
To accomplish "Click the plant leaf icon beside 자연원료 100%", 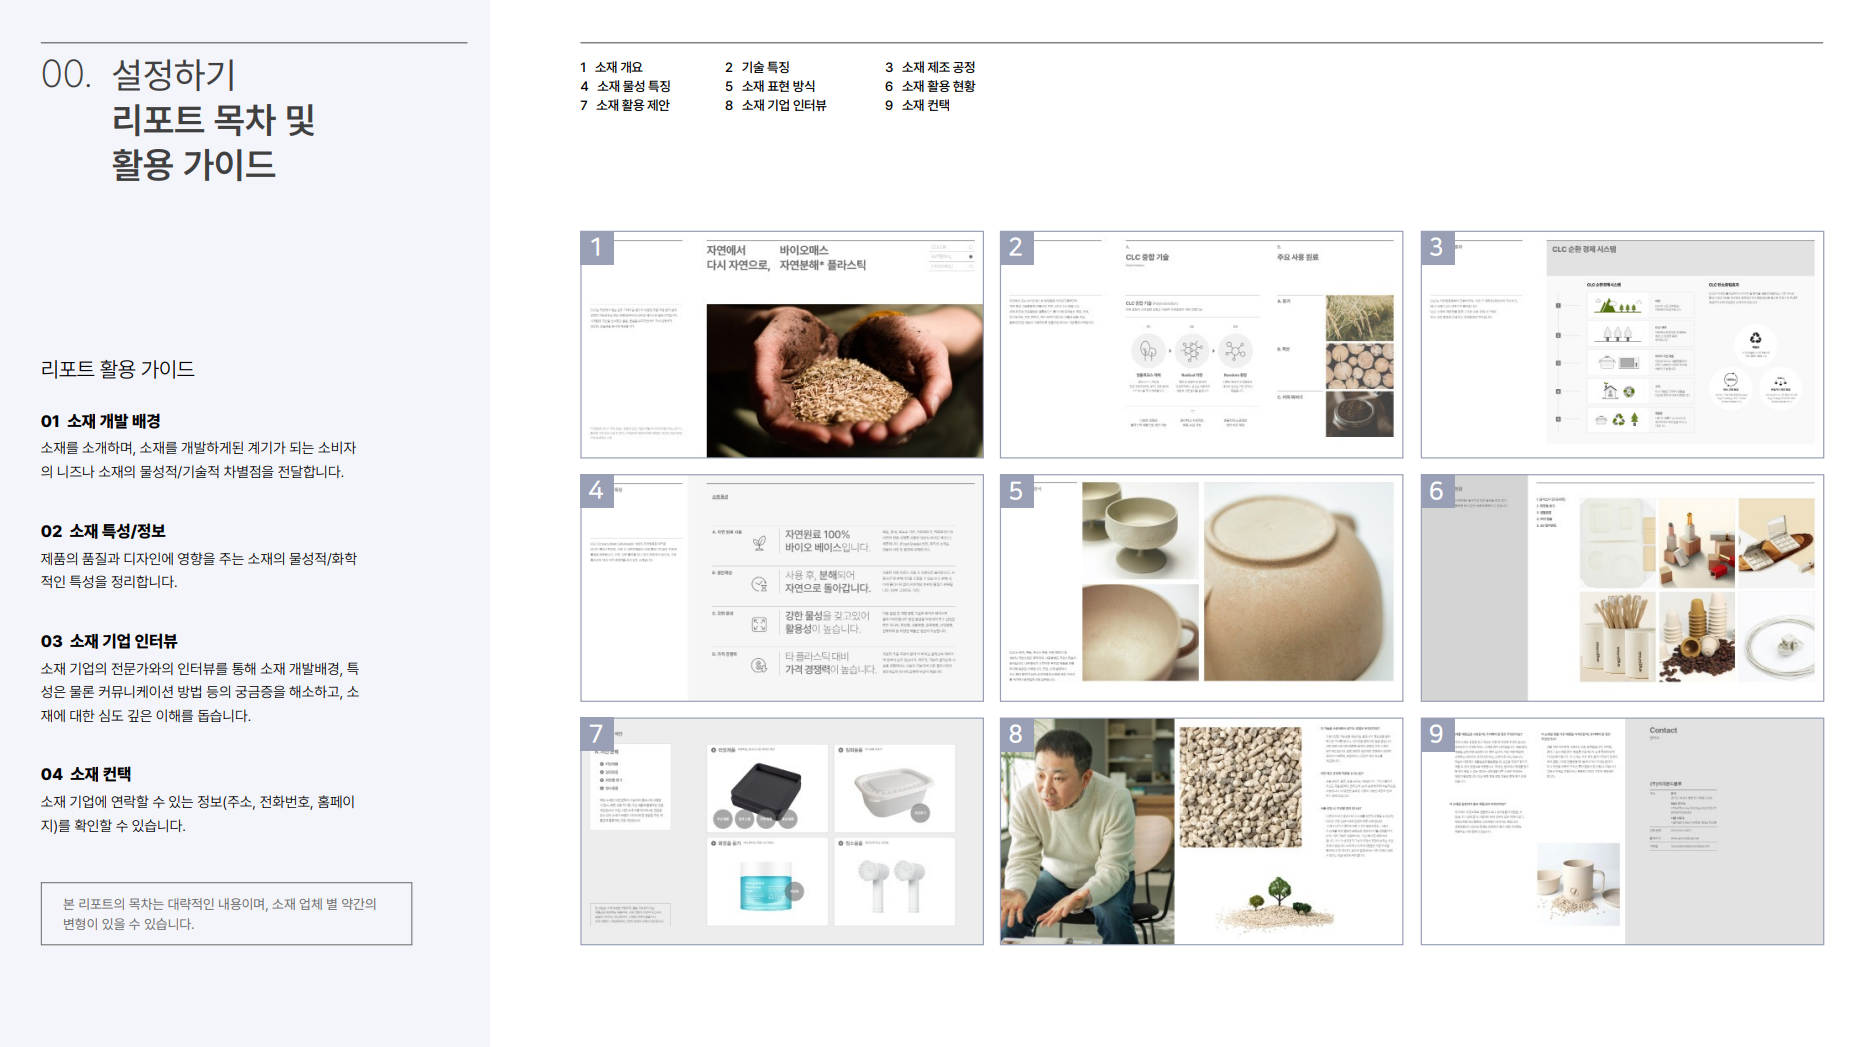I will tap(759, 542).
